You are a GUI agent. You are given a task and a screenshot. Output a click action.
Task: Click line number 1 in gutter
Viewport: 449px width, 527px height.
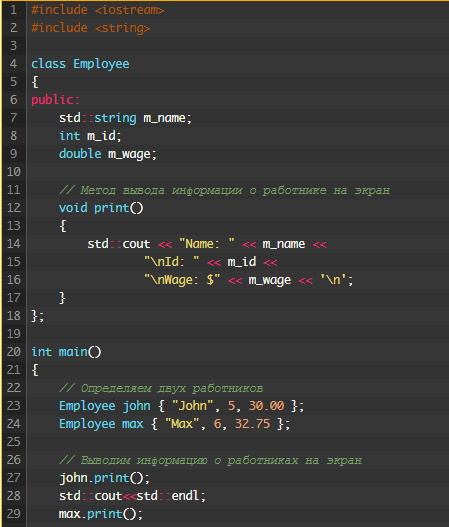14,10
